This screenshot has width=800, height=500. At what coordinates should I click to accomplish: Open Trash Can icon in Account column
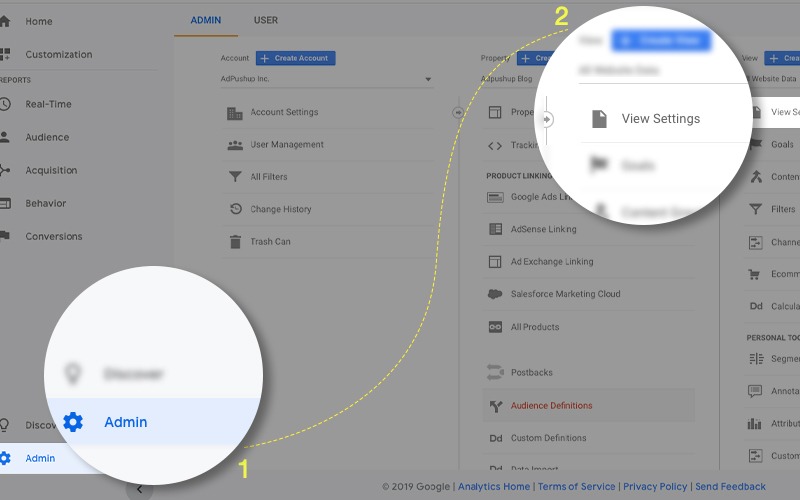[x=235, y=241]
